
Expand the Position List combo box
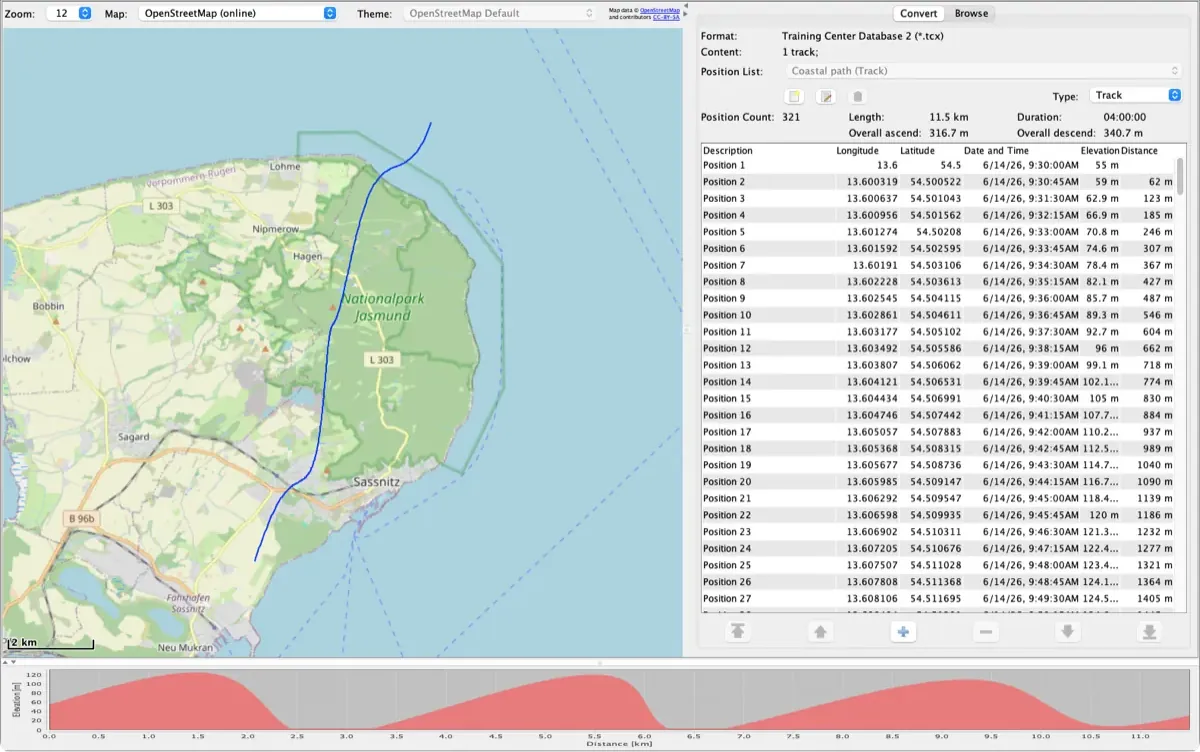click(984, 71)
